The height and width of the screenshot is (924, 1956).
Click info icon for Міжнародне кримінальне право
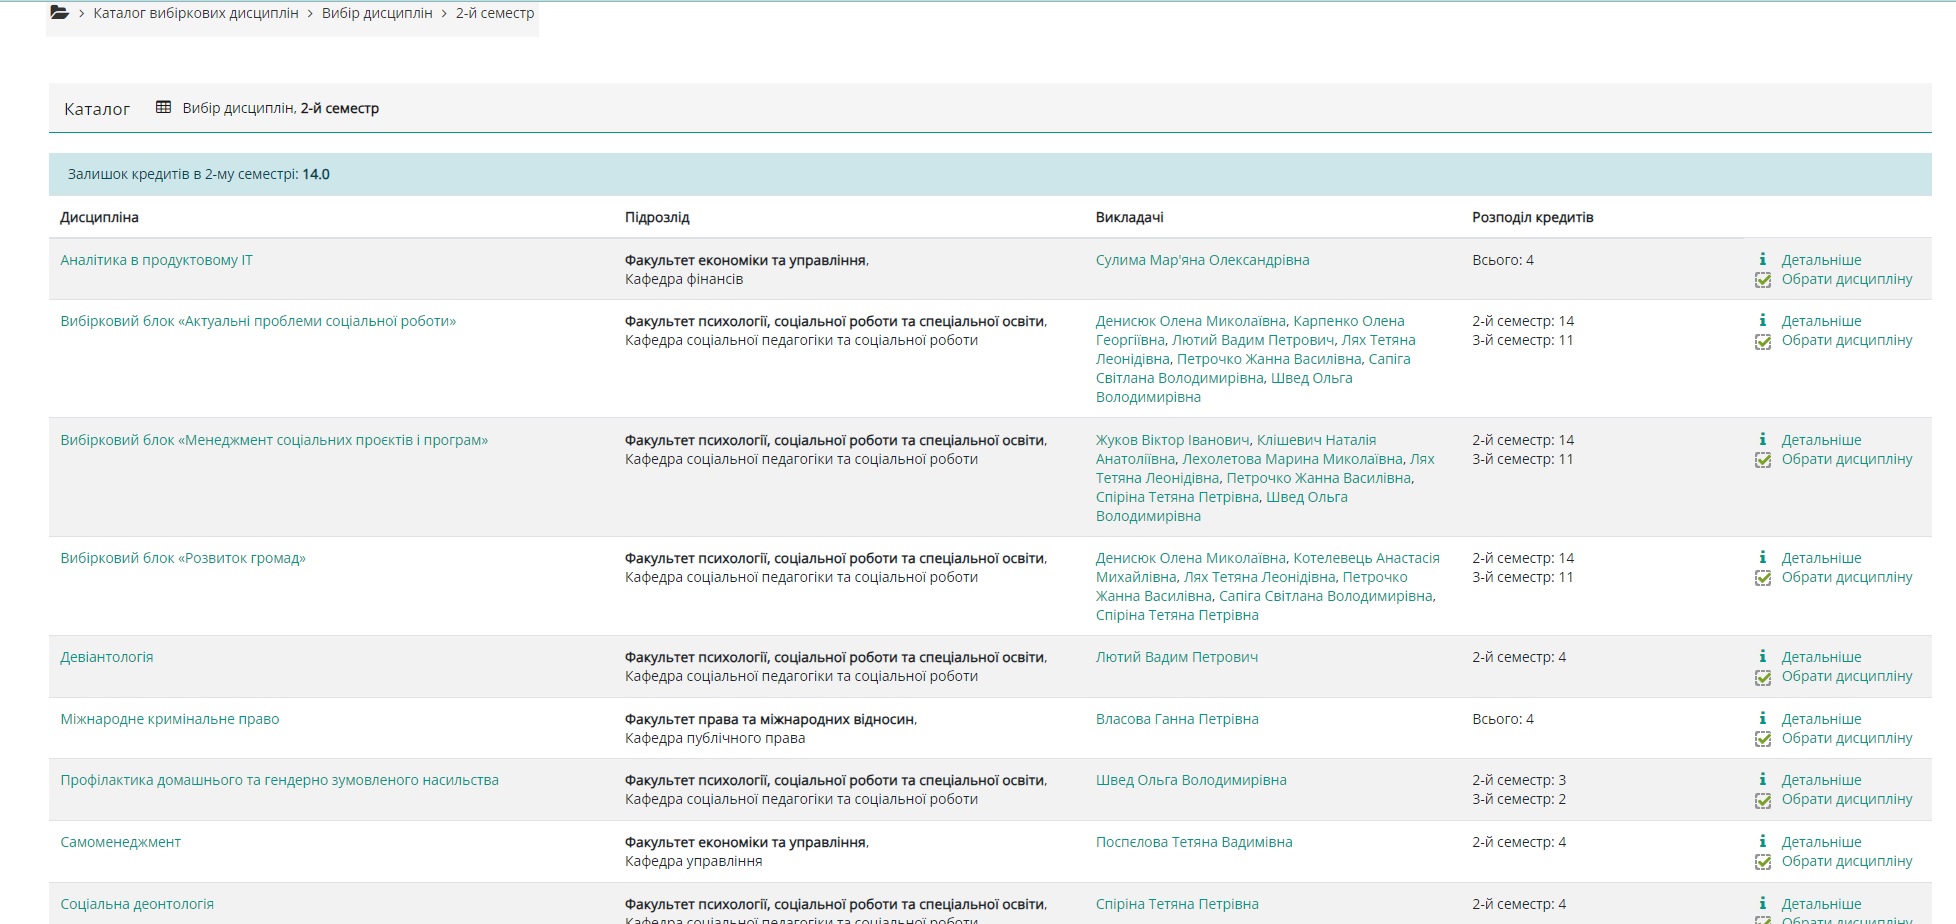click(1762, 718)
